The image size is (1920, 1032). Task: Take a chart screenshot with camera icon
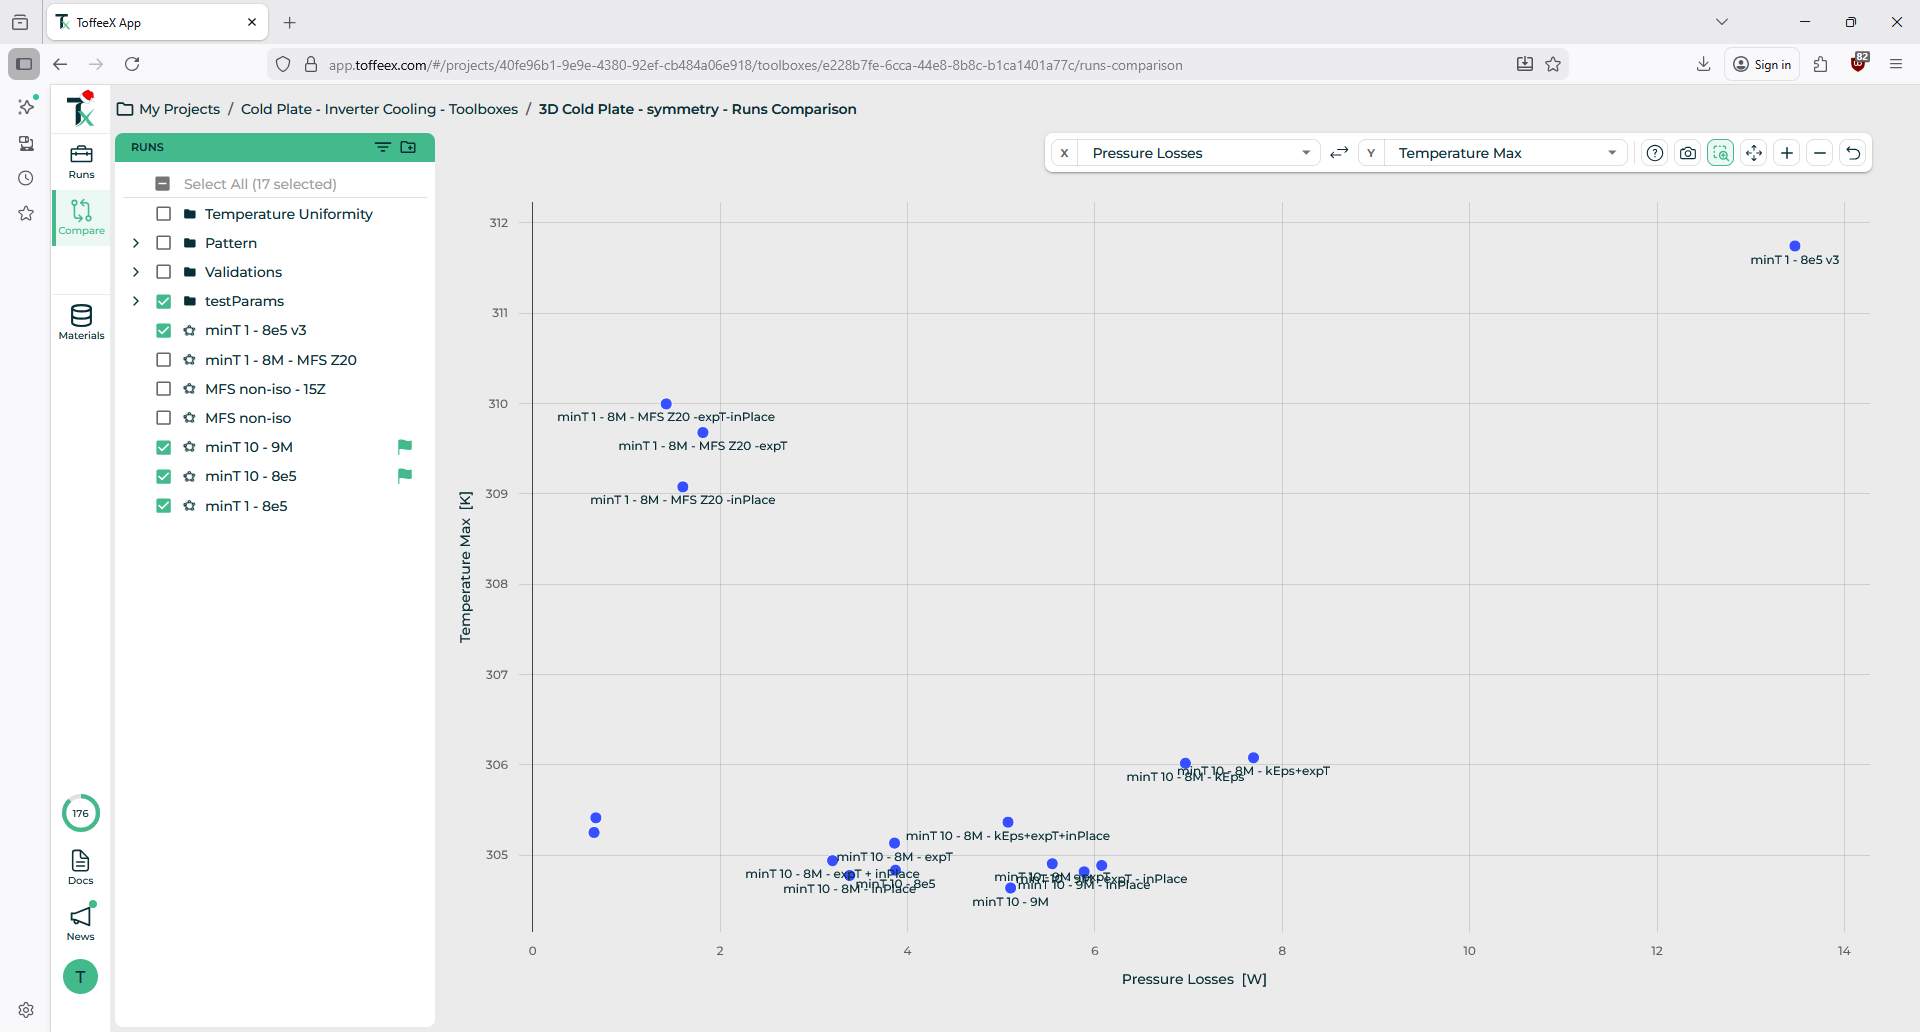pos(1688,153)
